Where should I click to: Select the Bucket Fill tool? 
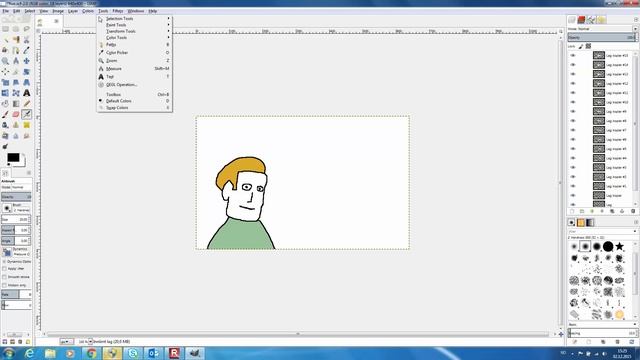[5, 104]
